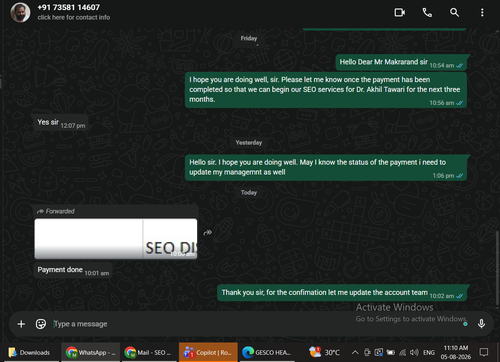Switch to GESCO HEA Edge window

267,352
